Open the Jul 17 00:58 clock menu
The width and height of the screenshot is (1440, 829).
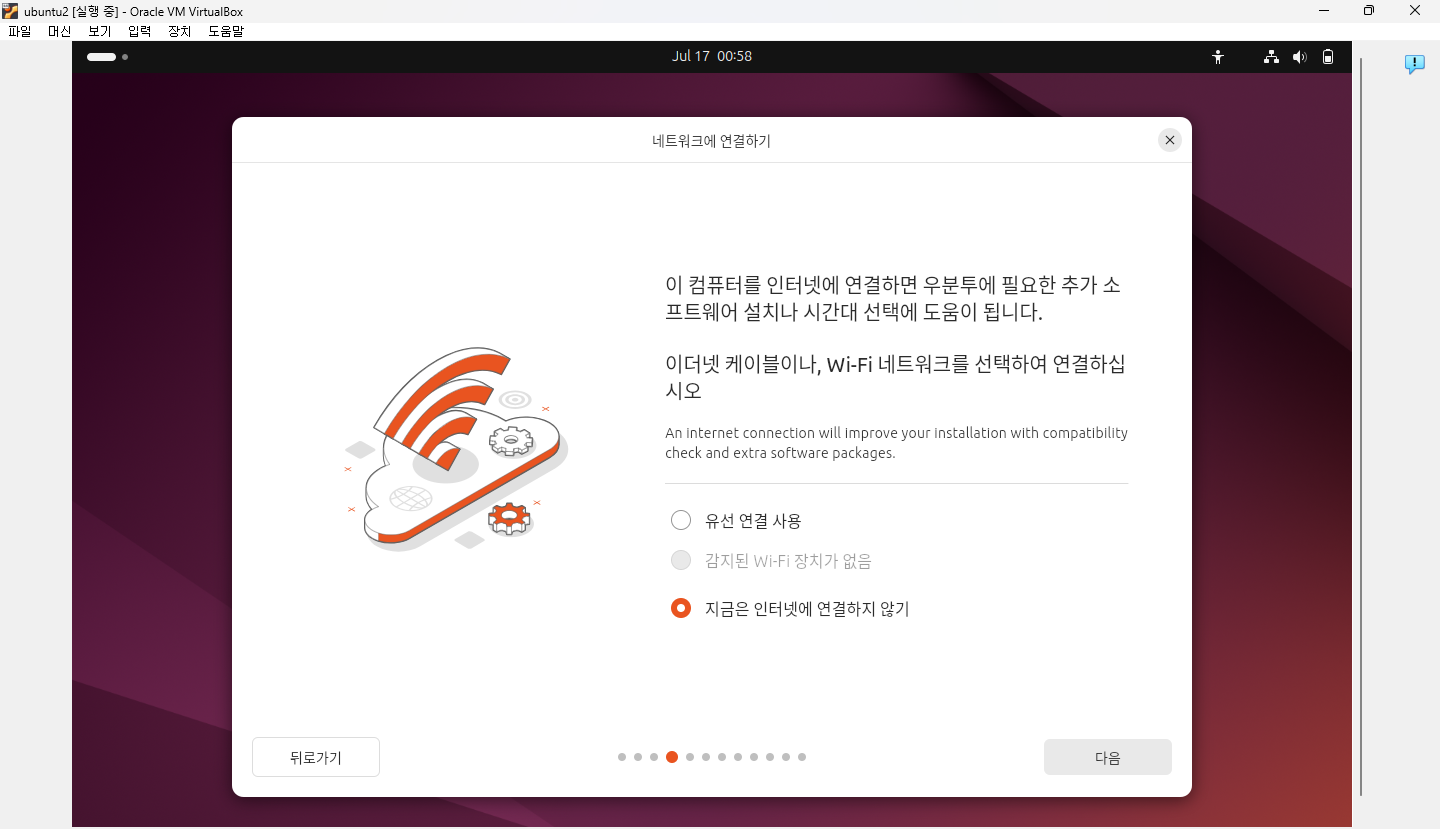click(712, 56)
